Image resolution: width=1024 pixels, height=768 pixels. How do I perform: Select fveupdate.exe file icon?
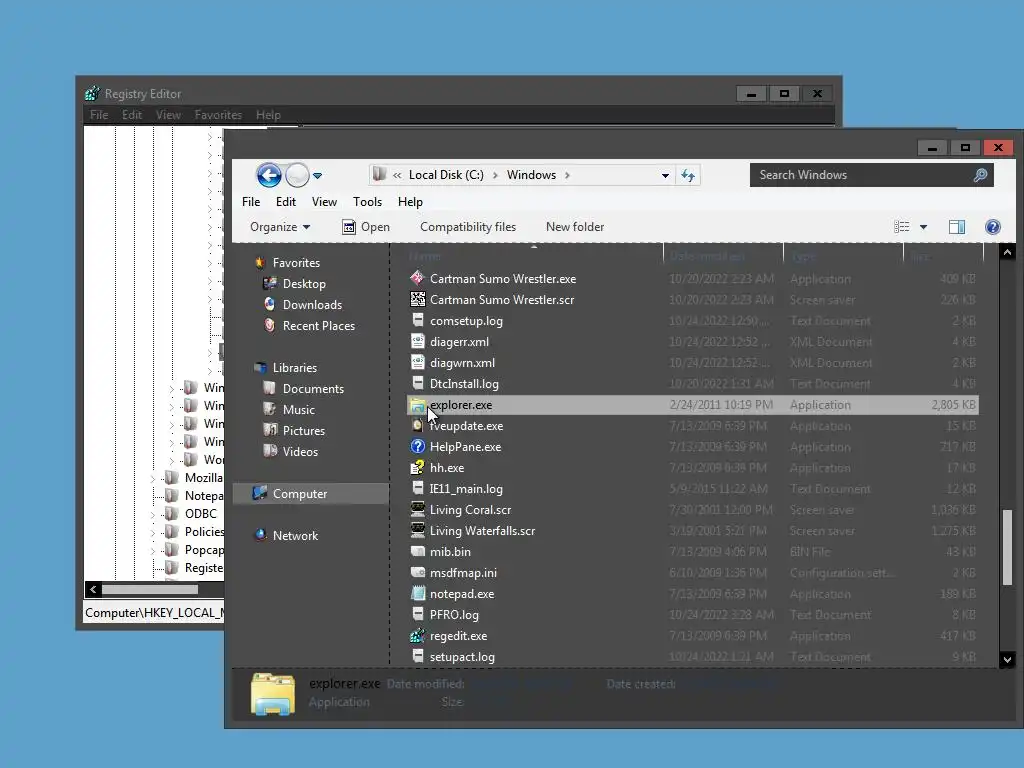[x=417, y=425]
